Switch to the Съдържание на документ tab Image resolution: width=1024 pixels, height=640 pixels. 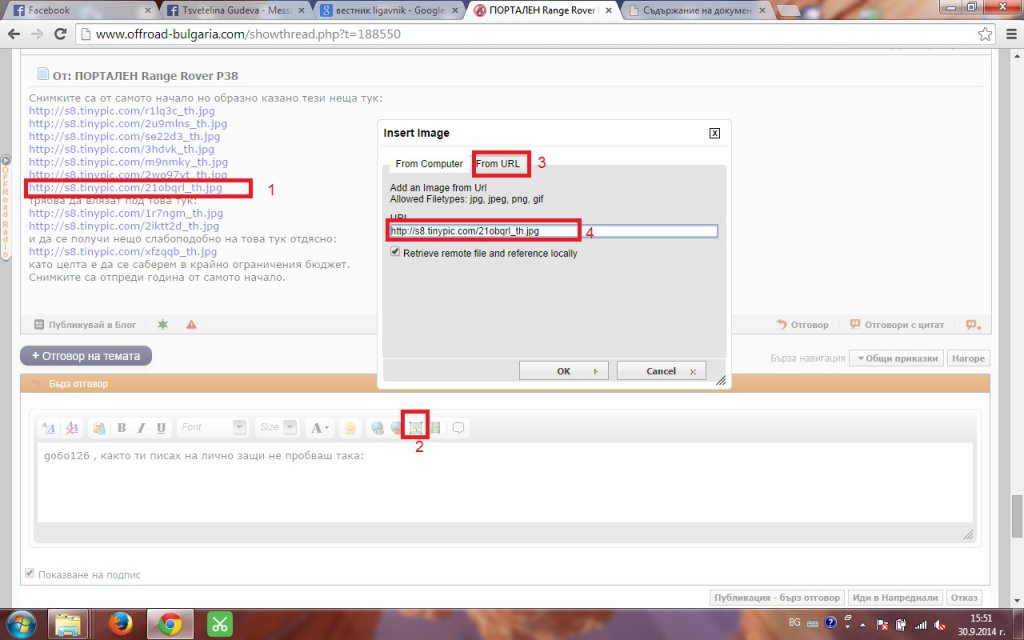coord(696,10)
